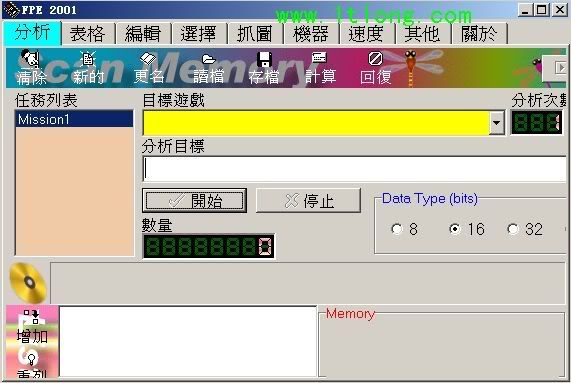Image resolution: width=571 pixels, height=383 pixels.
Task: Open the 計算 calculator icon
Action: [x=319, y=58]
